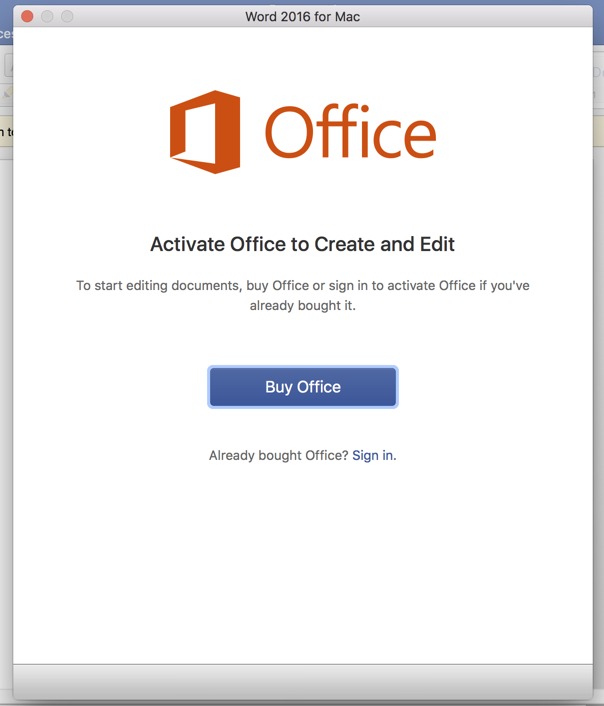Click the blue Buy Office button
Viewport: 604px width, 706px height.
pyautogui.click(x=303, y=387)
